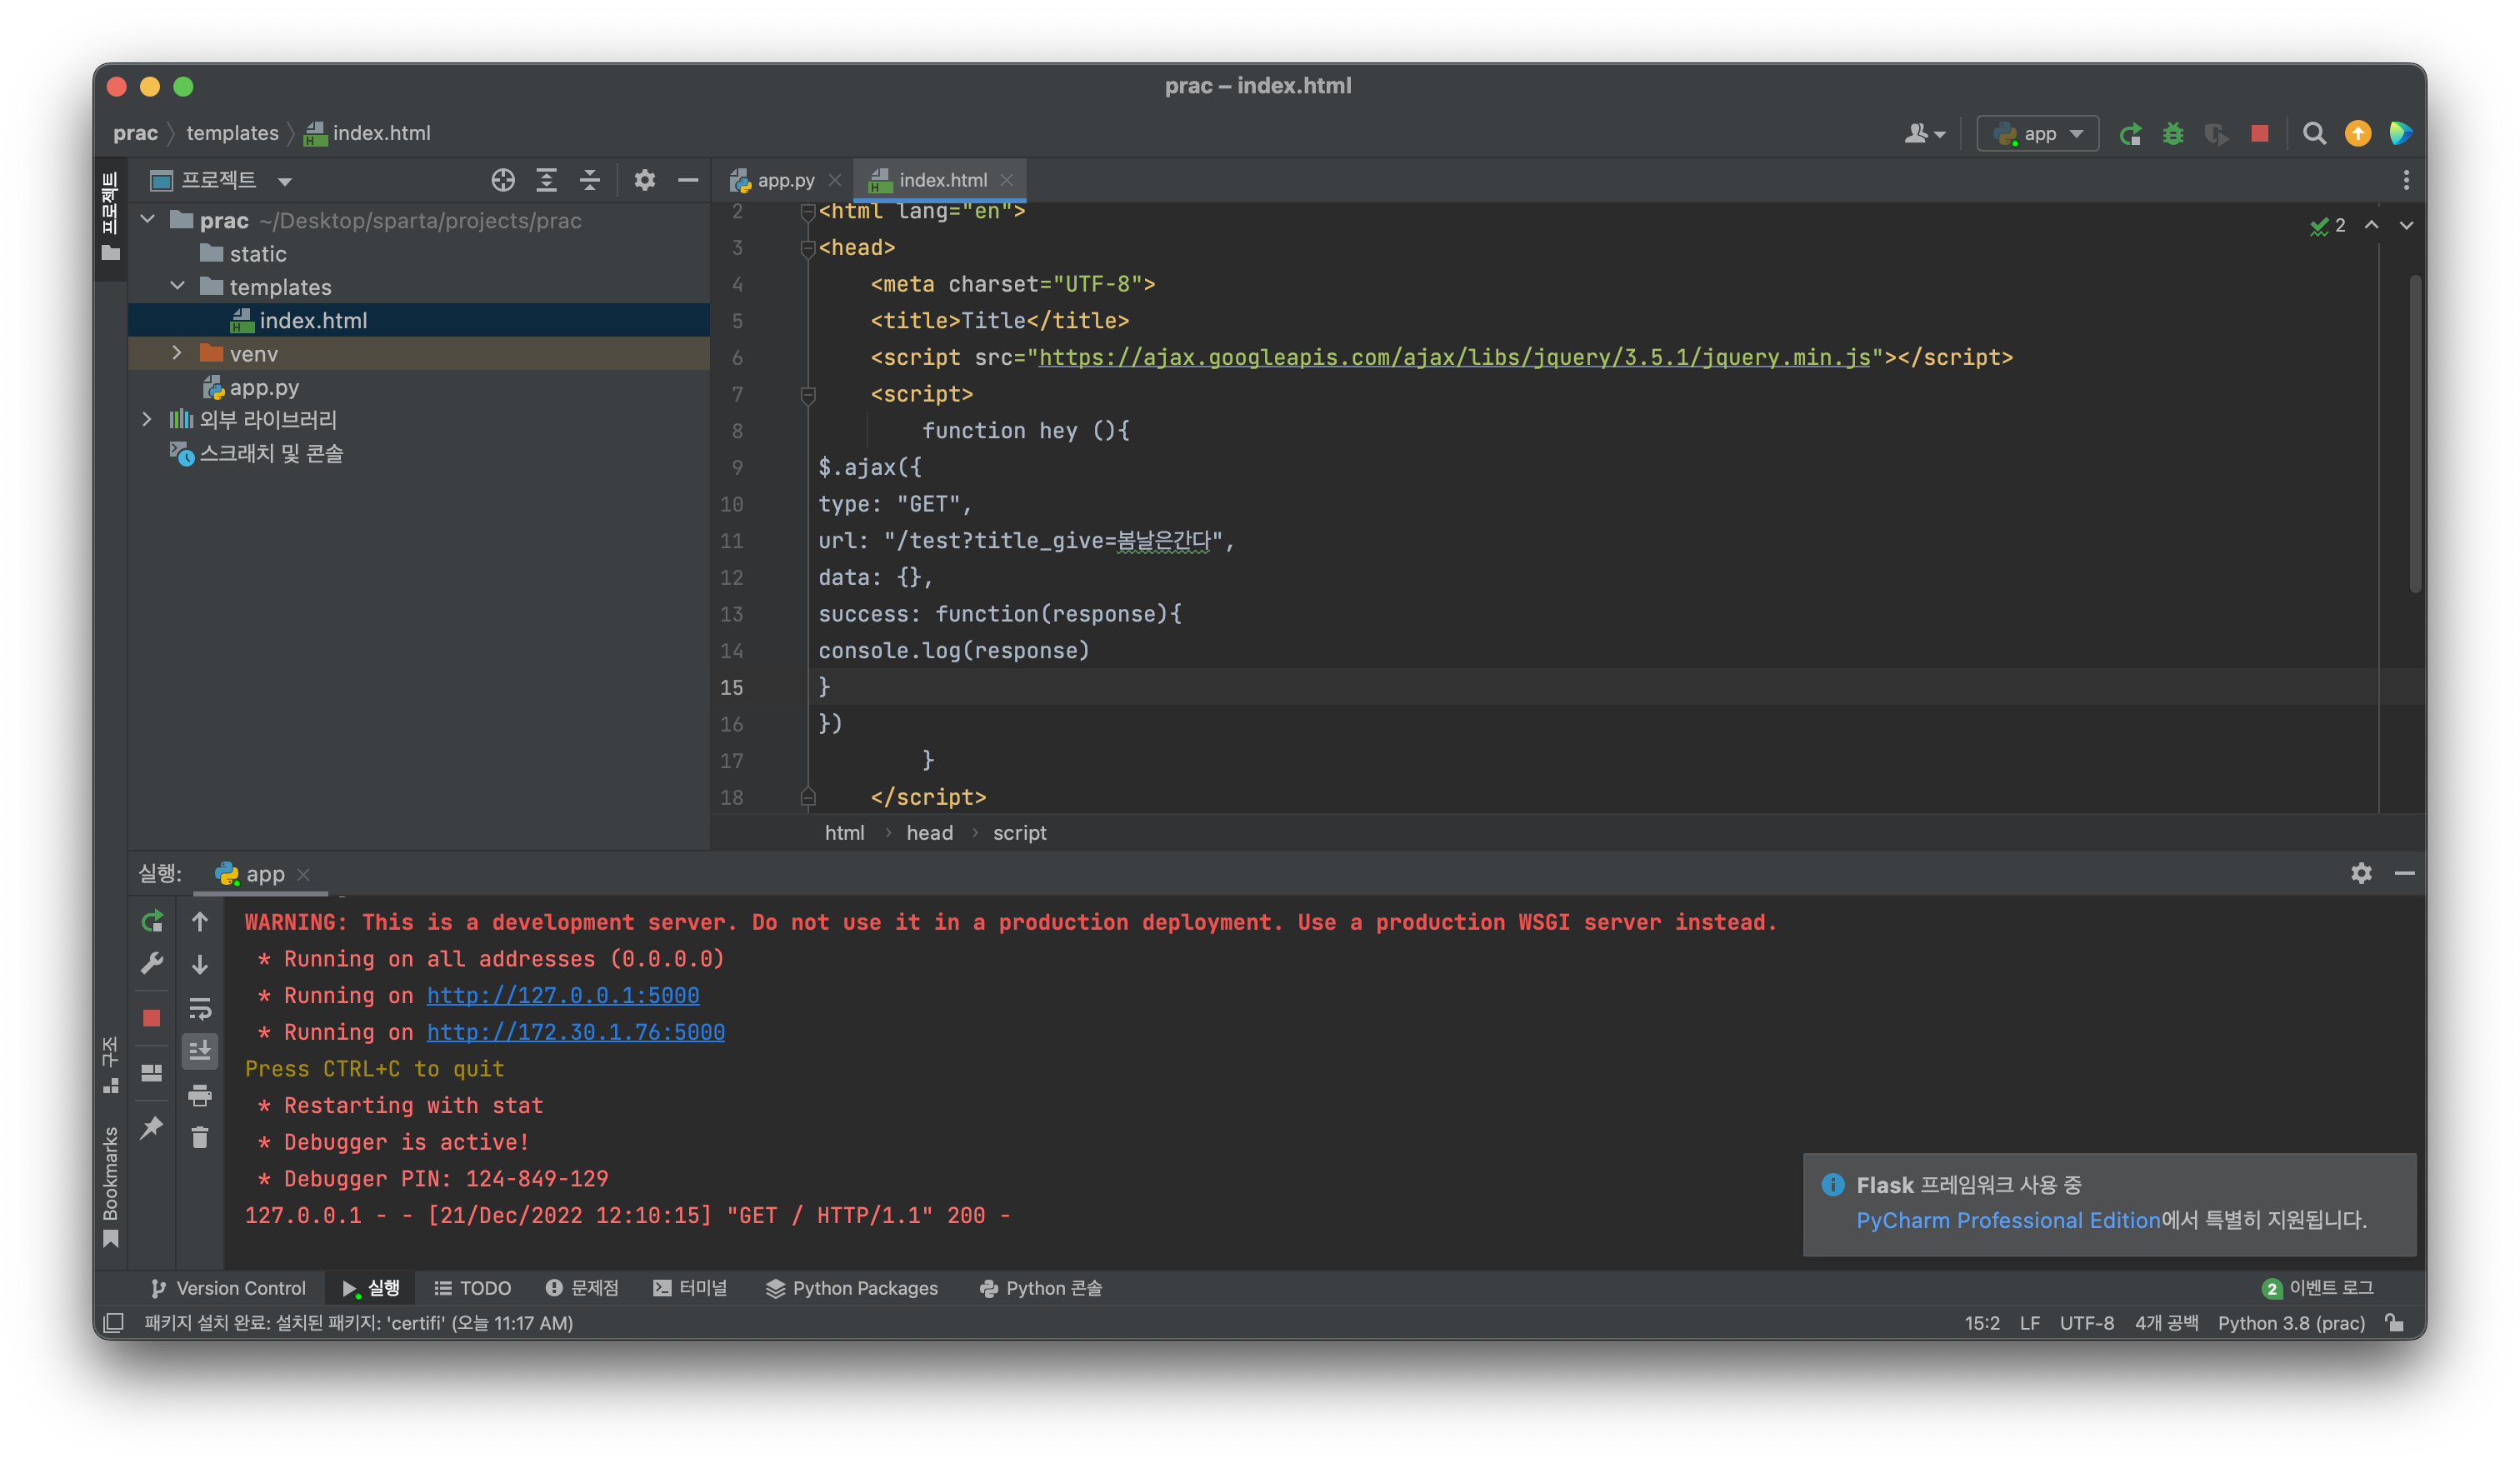Start debugging app with the bug icon
This screenshot has width=2520, height=1463.
2173,134
